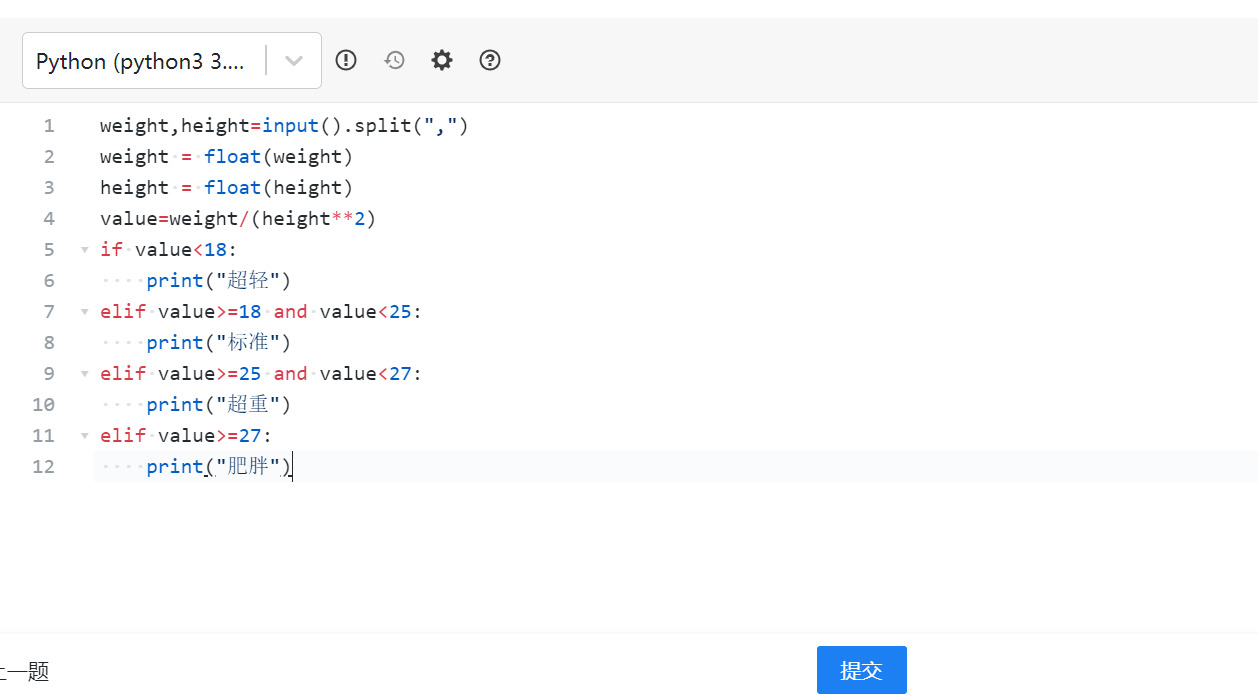This screenshot has width=1258, height=697.
Task: Collapse the elif block on line 9
Action: (x=85, y=374)
